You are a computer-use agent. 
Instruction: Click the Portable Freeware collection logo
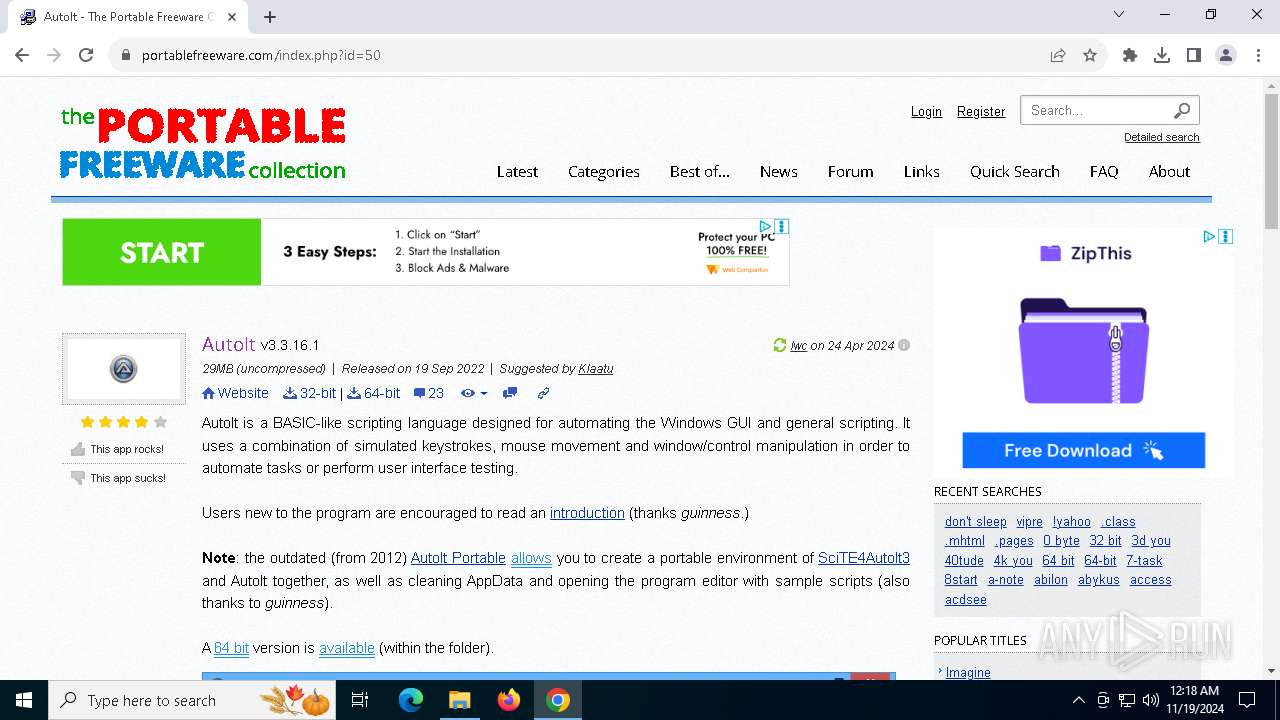203,143
